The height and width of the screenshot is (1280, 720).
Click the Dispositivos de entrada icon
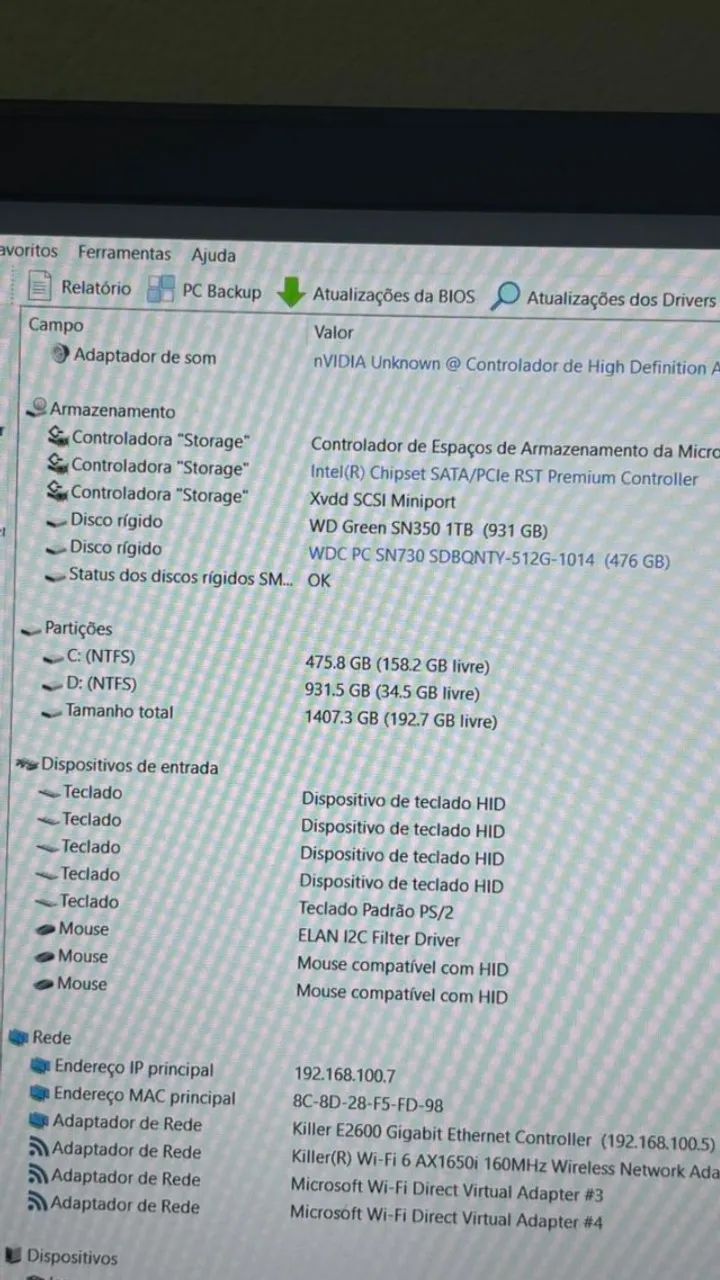tap(27, 766)
